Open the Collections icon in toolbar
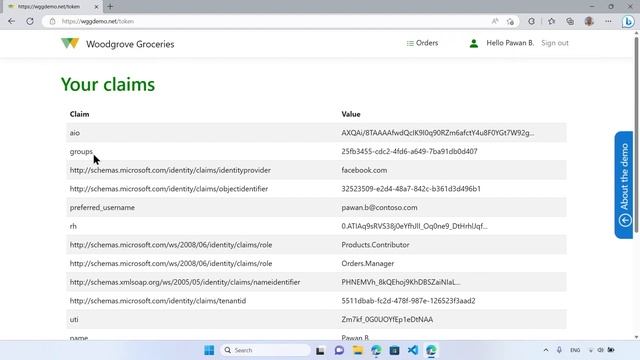 570,21
